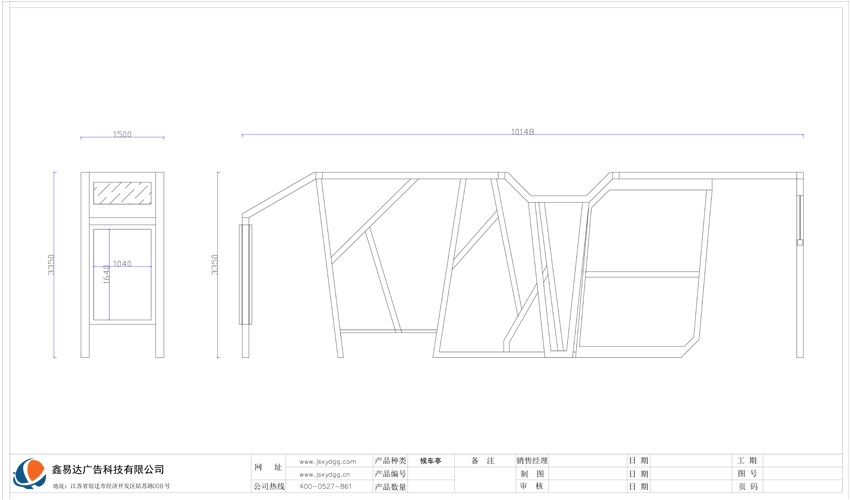Click the 10148 overall length dimension
The height and width of the screenshot is (500, 850).
coord(523,132)
